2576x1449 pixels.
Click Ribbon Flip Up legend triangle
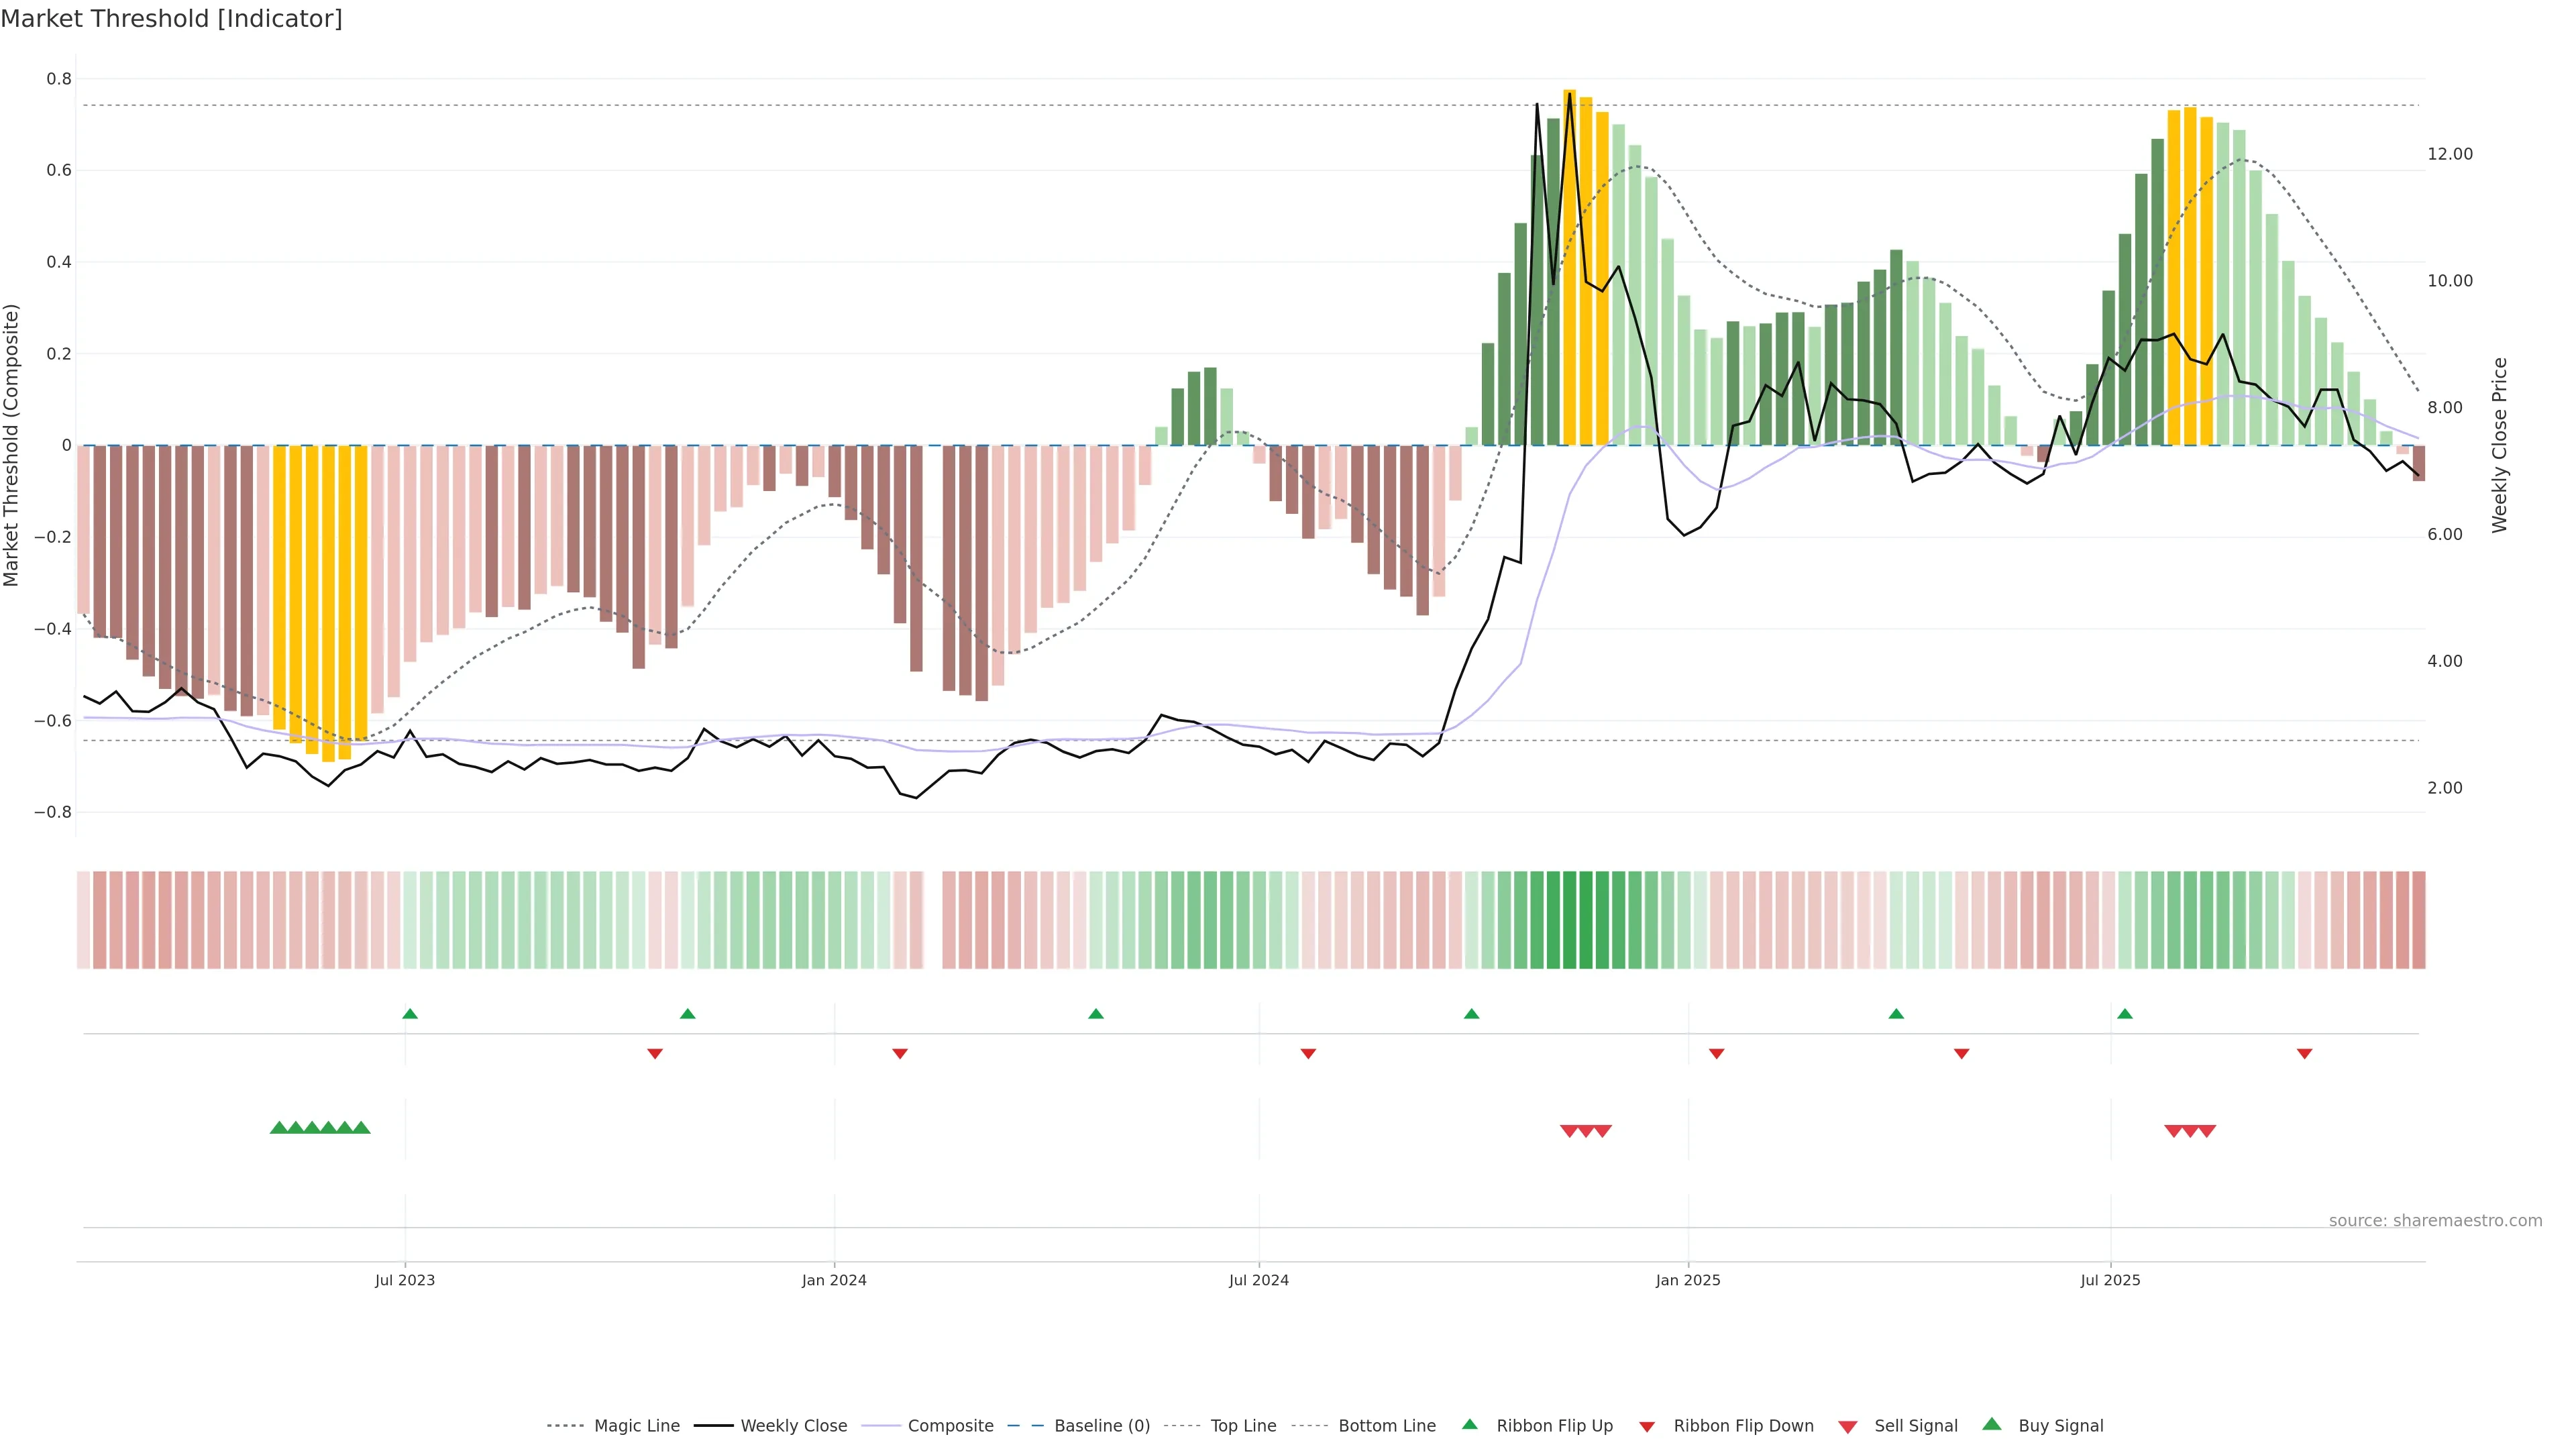point(1470,1424)
